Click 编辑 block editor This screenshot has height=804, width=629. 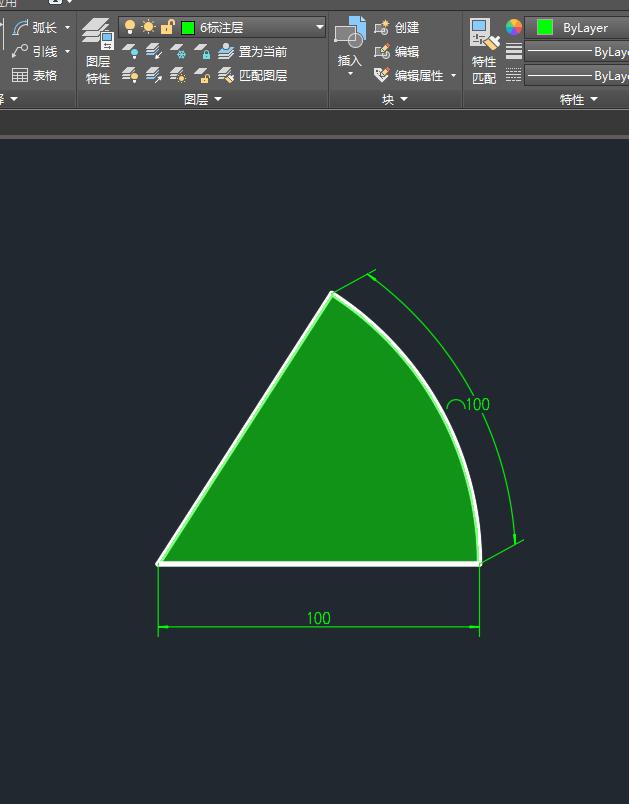397,51
